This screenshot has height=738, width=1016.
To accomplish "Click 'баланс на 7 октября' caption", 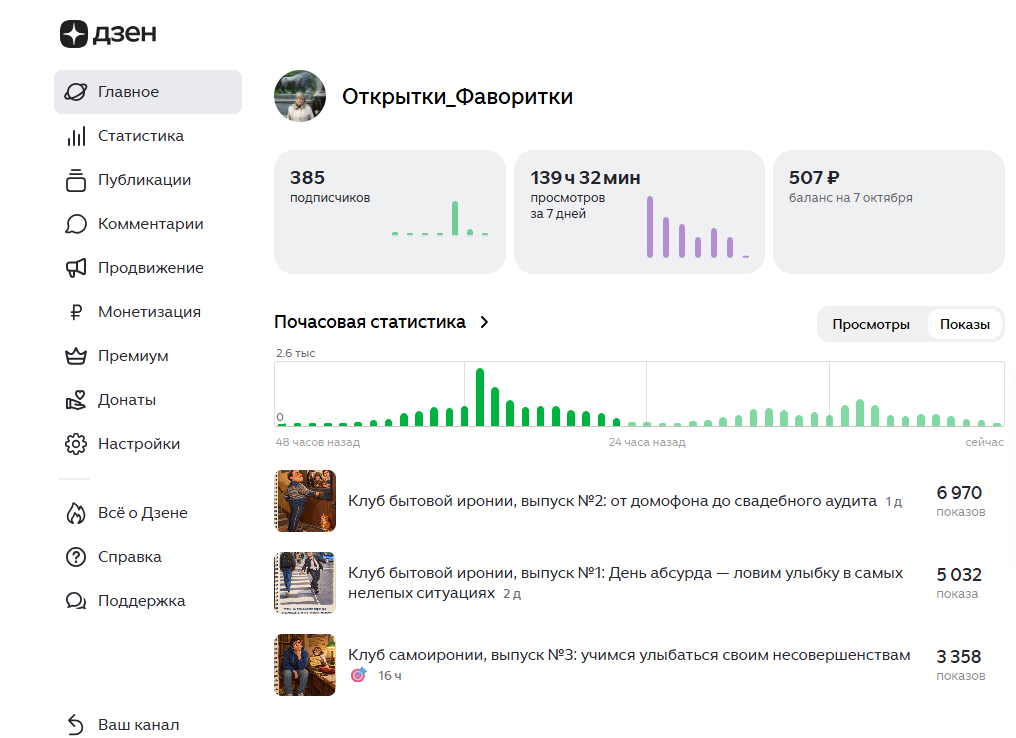I will pos(850,198).
